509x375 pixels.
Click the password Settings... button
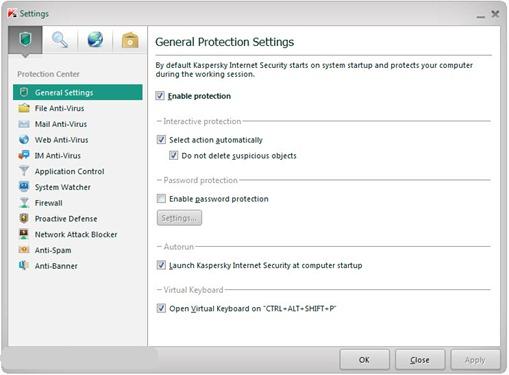(179, 218)
